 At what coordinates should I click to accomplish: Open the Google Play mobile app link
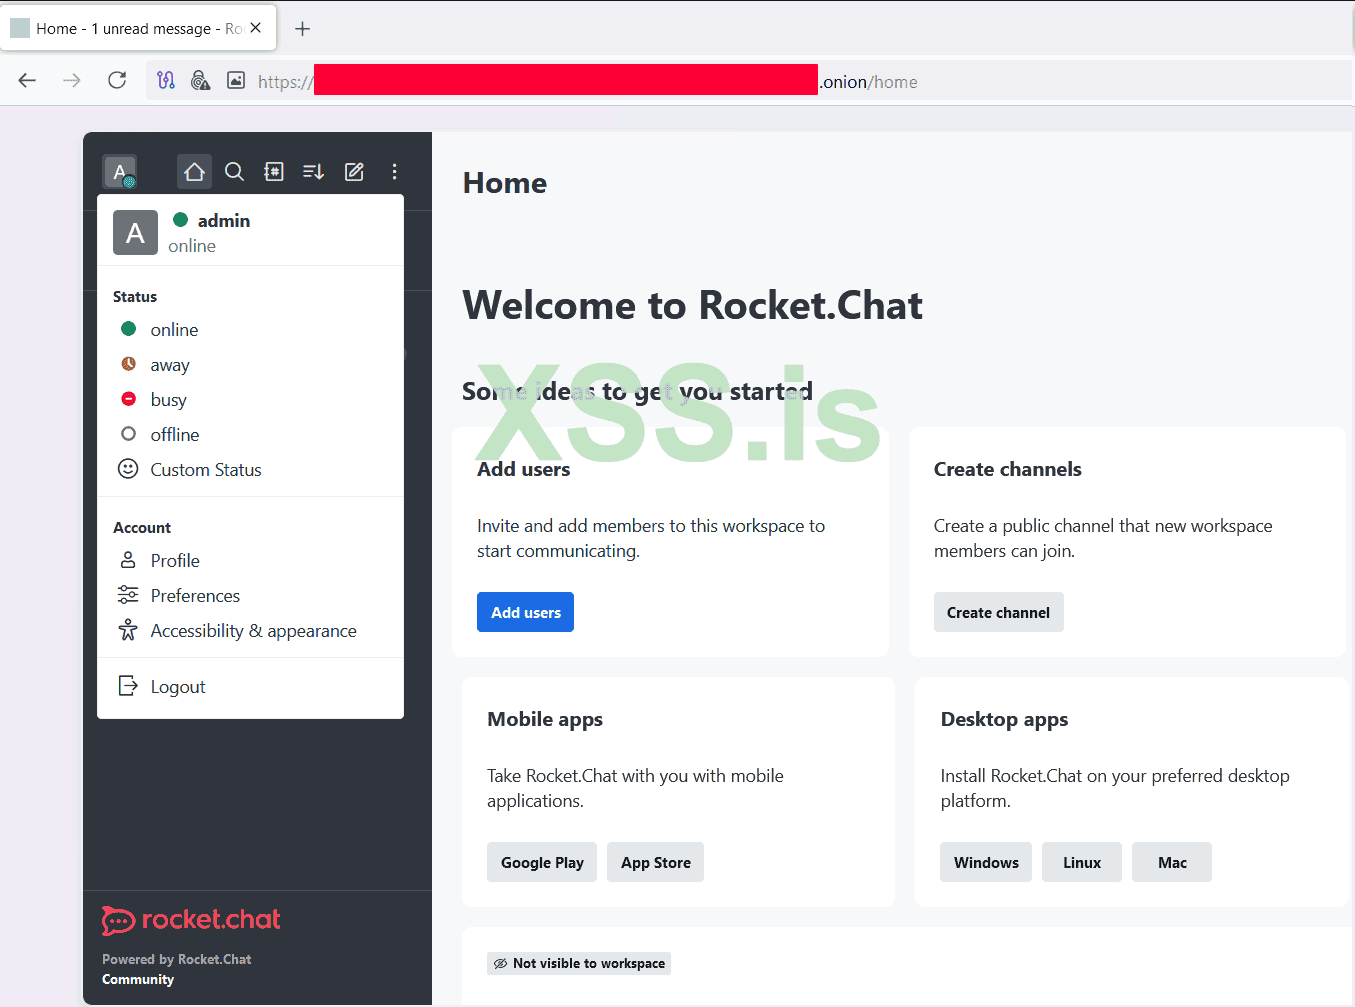542,862
